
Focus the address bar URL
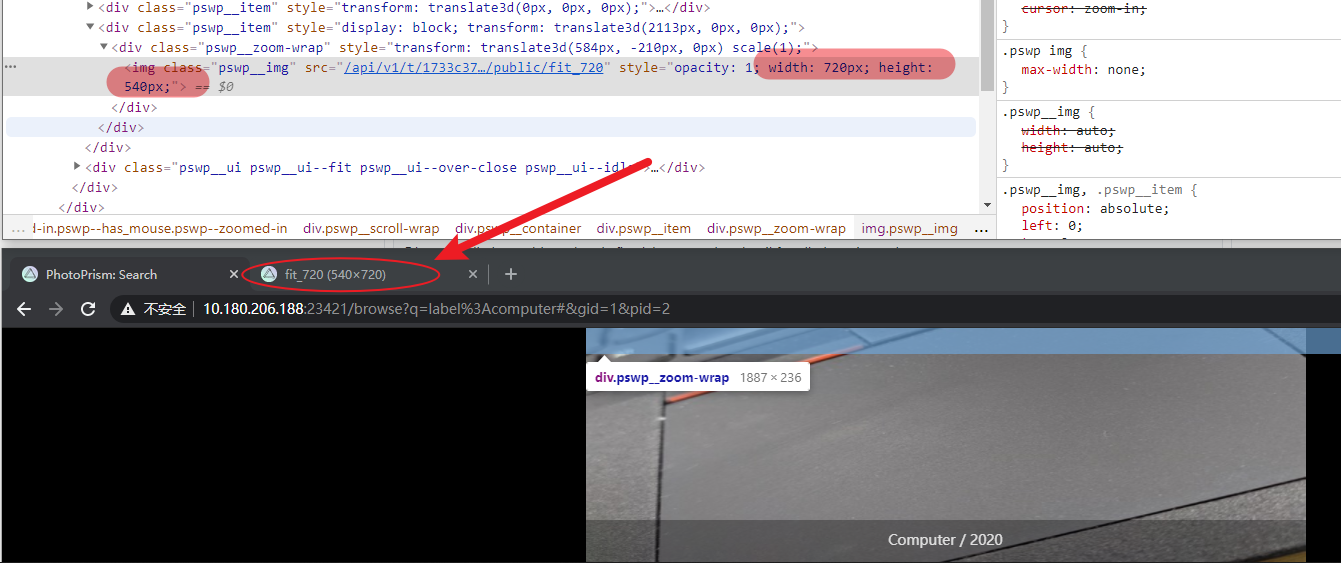click(436, 309)
